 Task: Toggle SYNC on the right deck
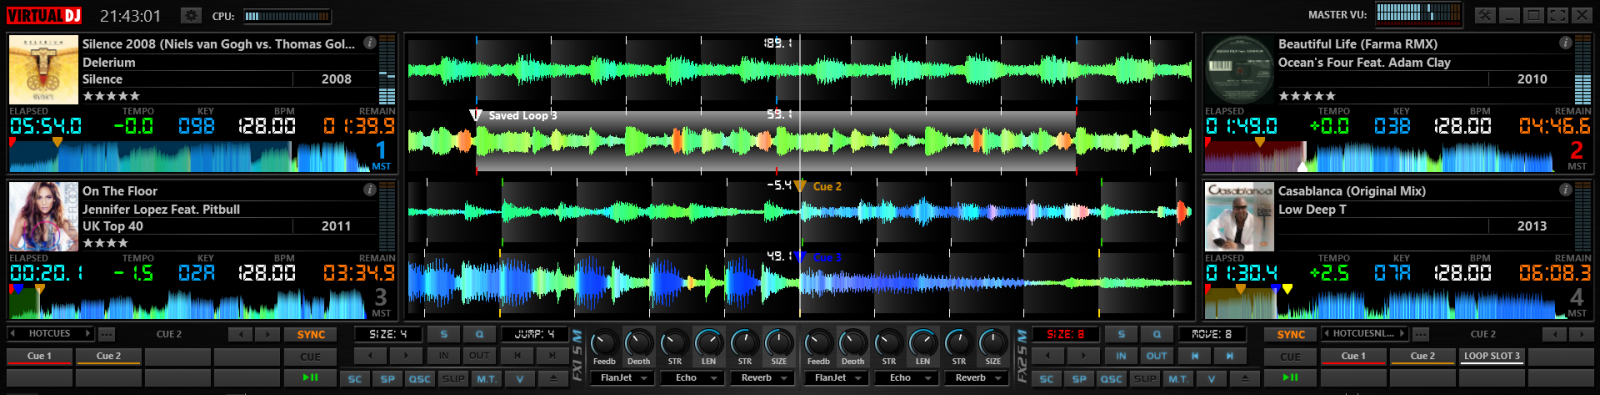coord(1291,334)
